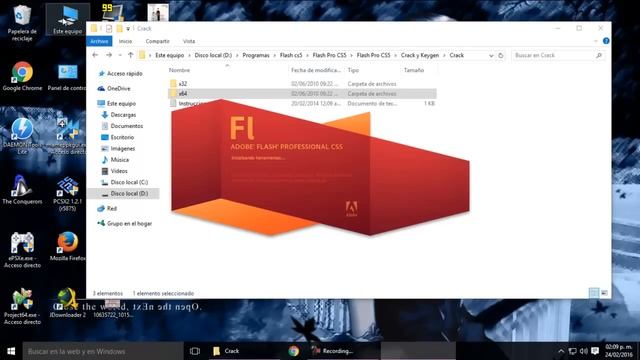Viewport: 640px width, 360px height.
Task: Refresh the current folder view
Action: (x=501, y=56)
